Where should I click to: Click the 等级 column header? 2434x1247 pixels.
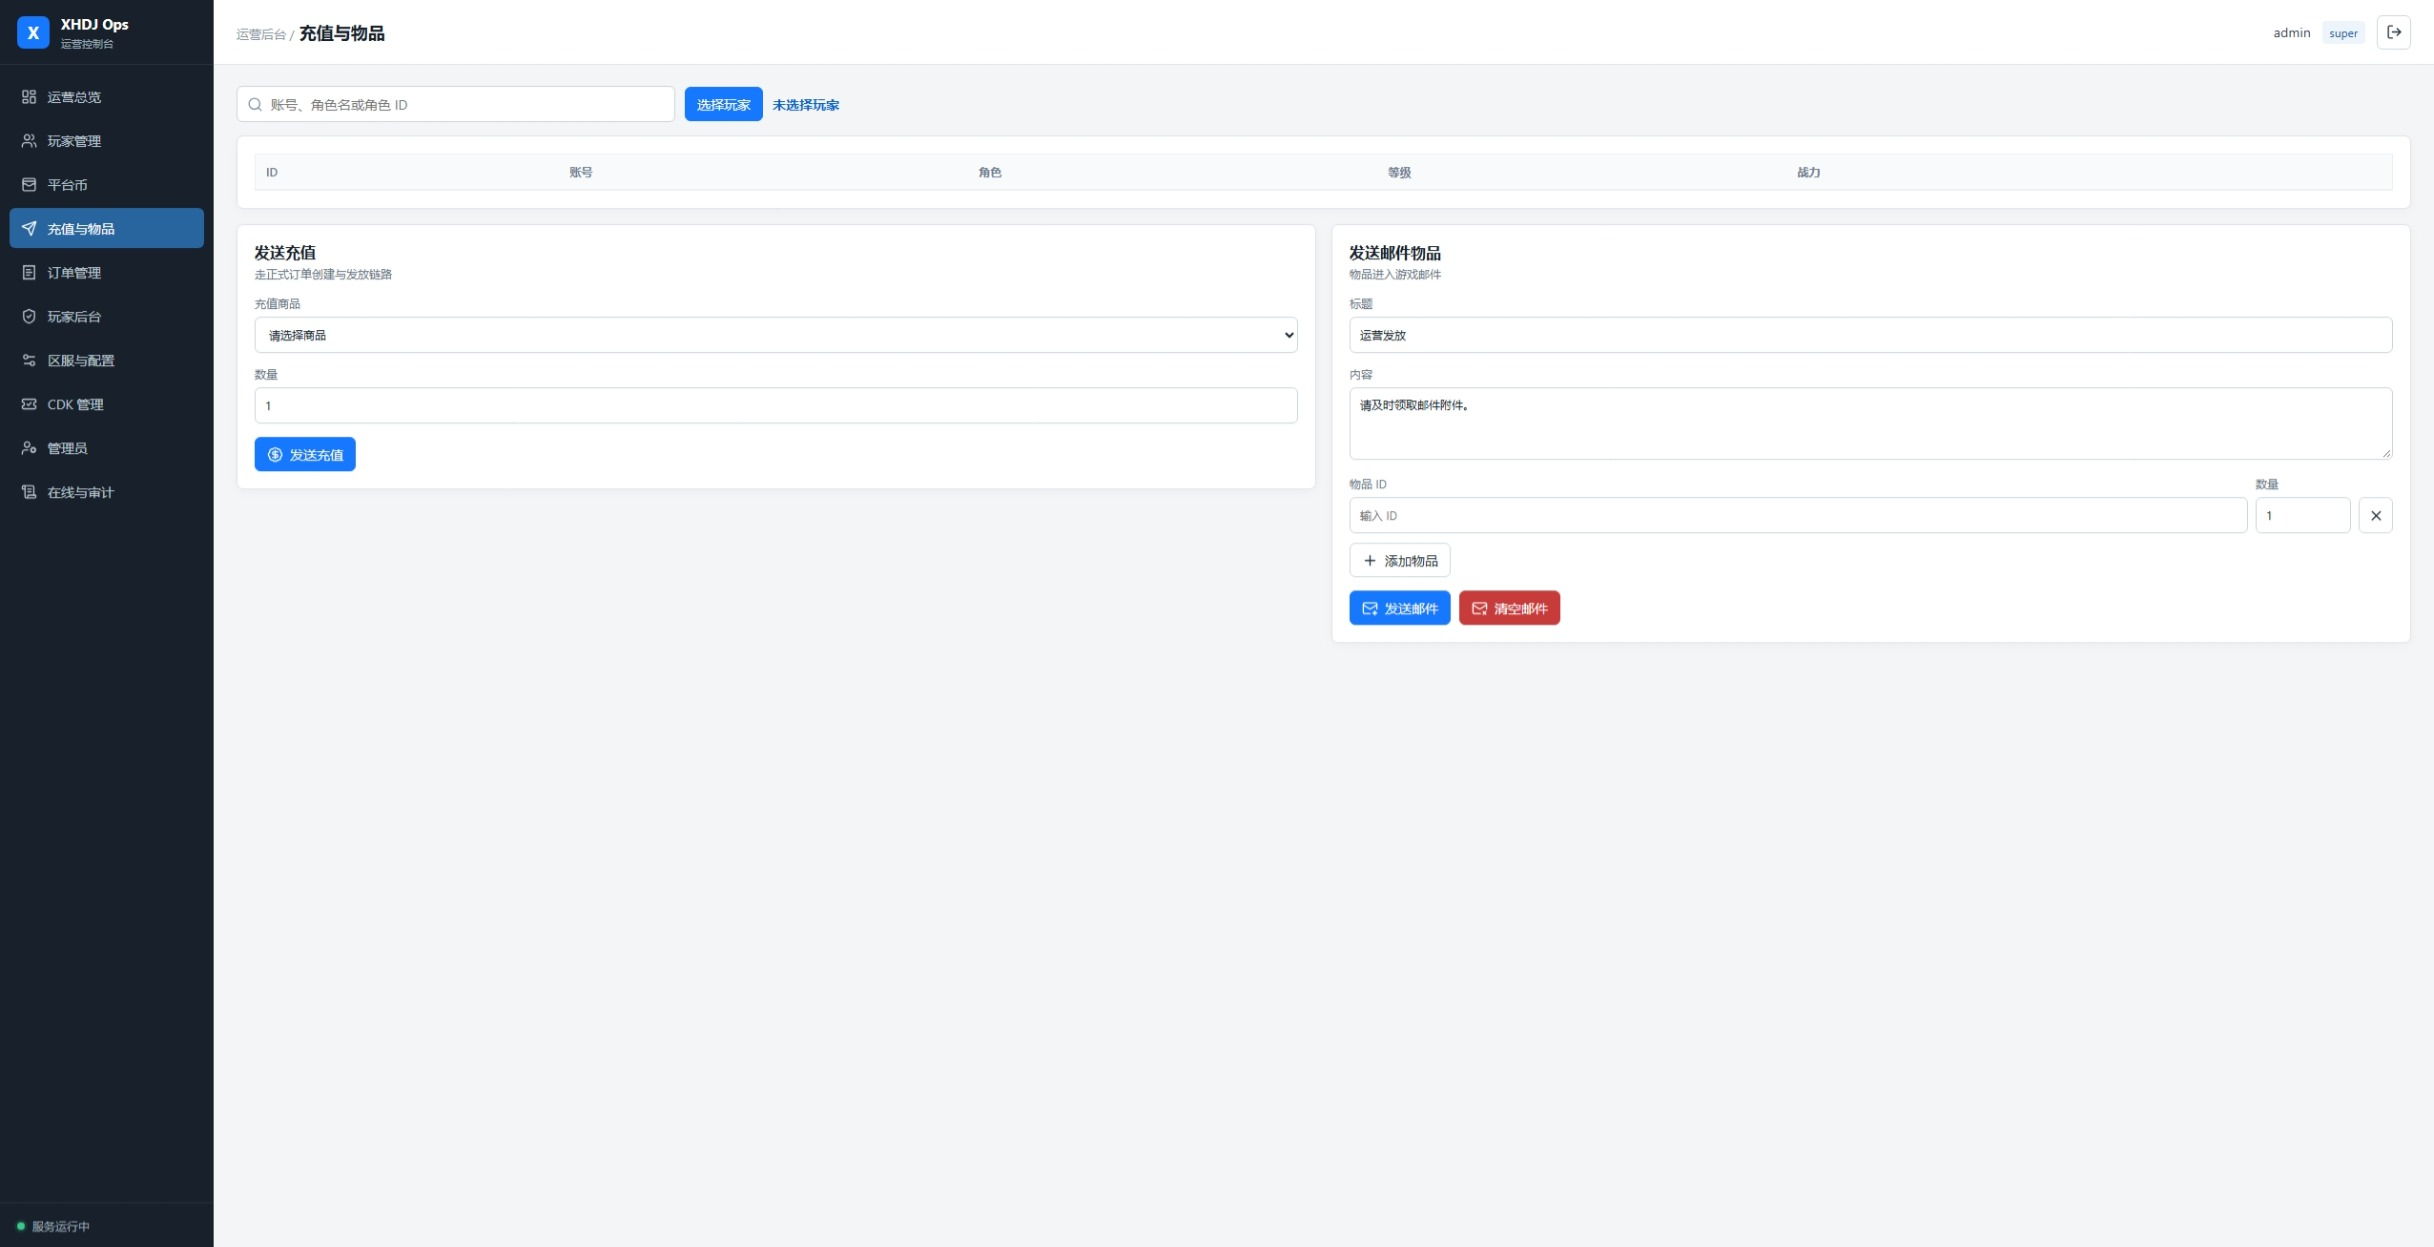[1399, 172]
